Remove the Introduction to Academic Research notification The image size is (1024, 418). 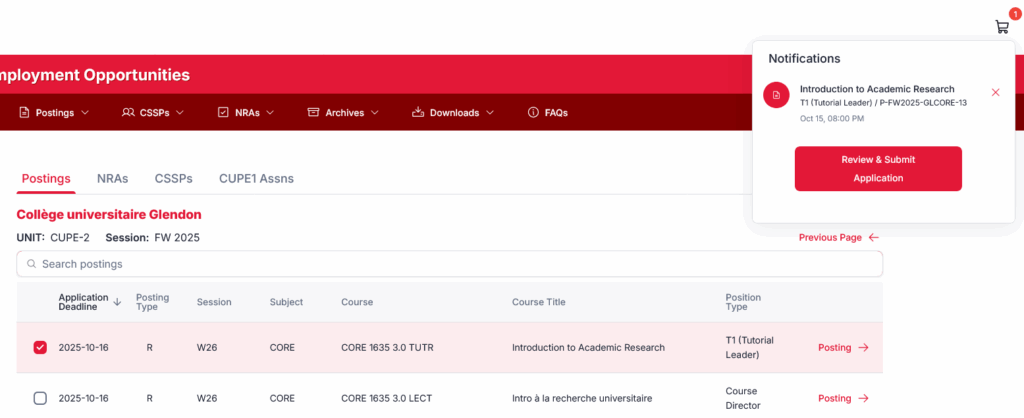tap(995, 92)
